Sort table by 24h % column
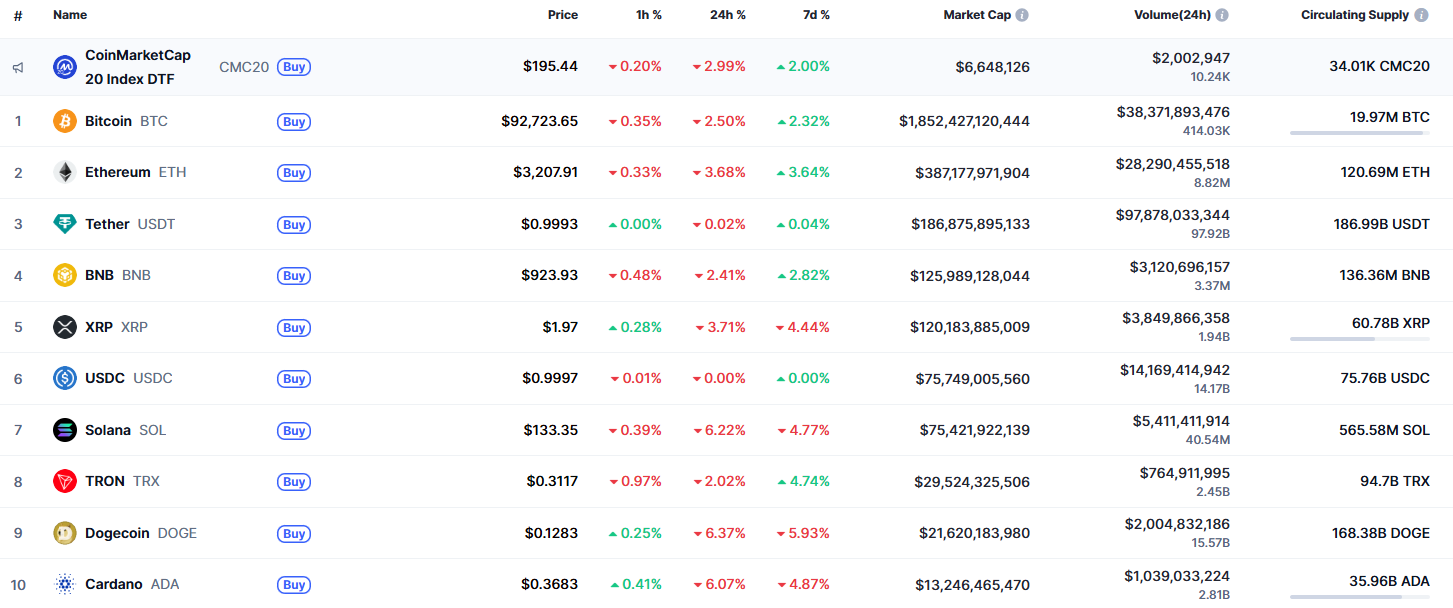This screenshot has width=1453, height=608. tap(727, 15)
